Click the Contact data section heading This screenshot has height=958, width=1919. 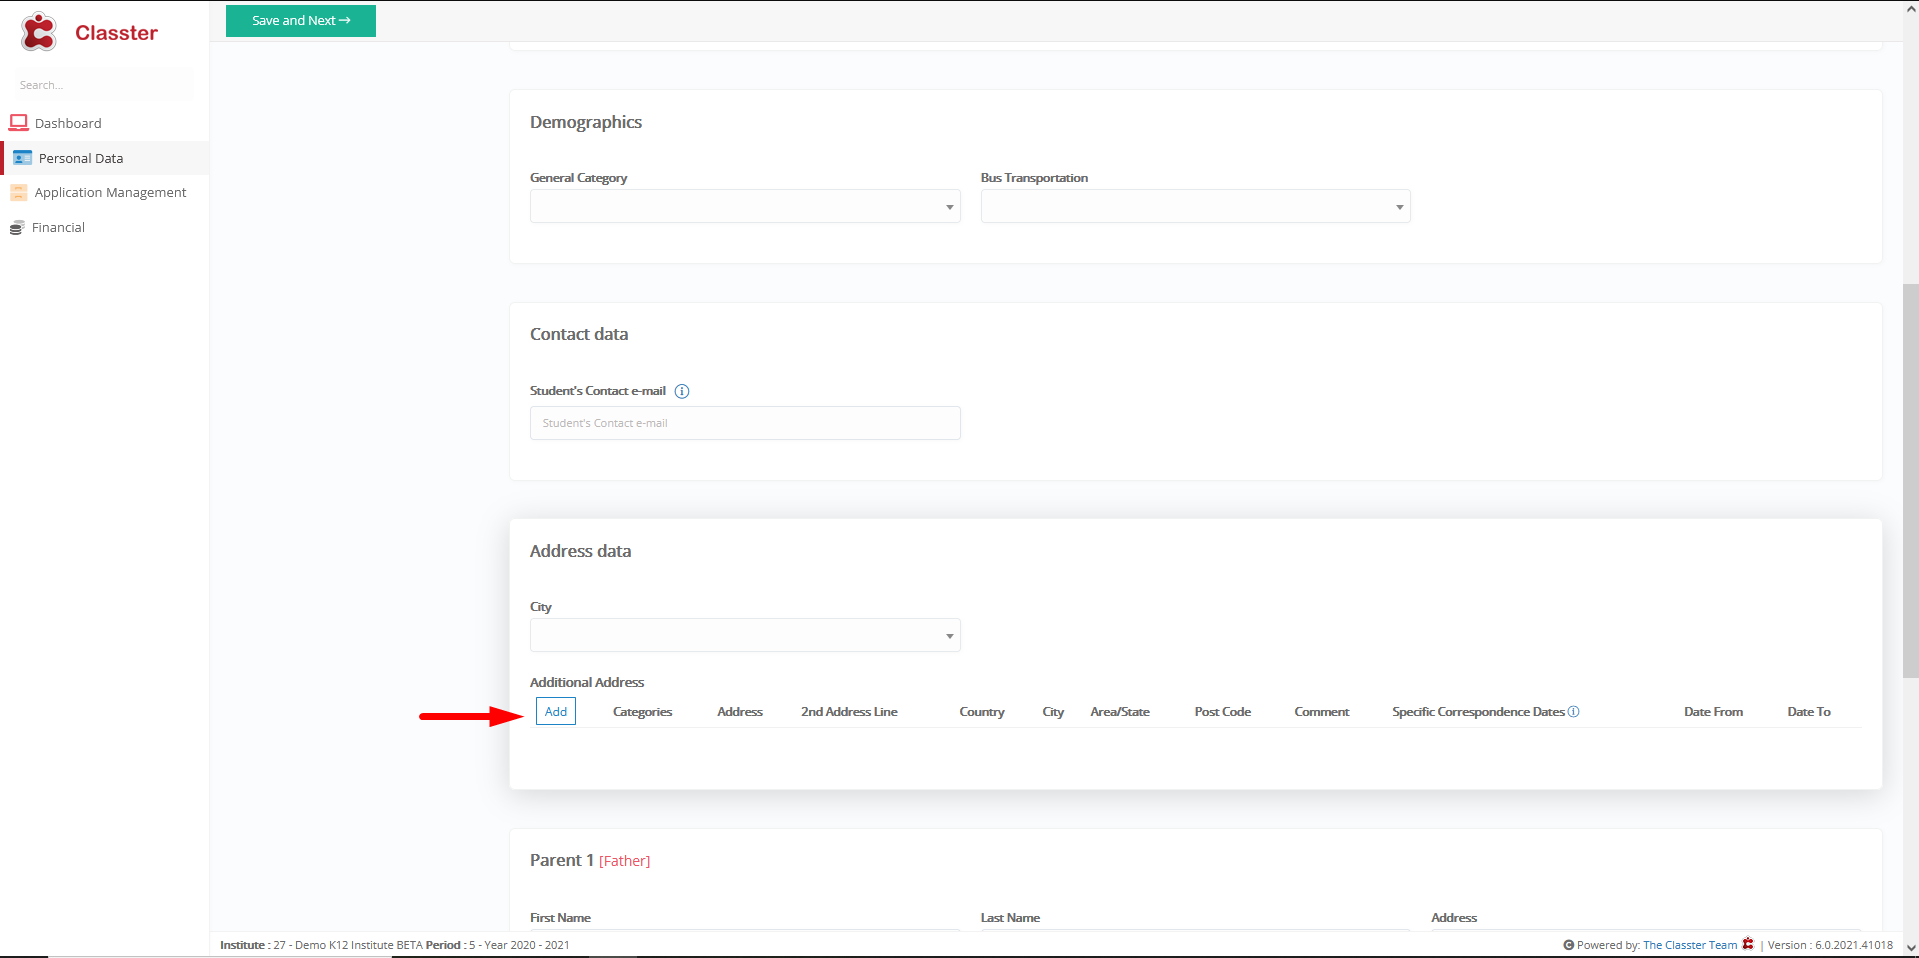[x=579, y=334]
